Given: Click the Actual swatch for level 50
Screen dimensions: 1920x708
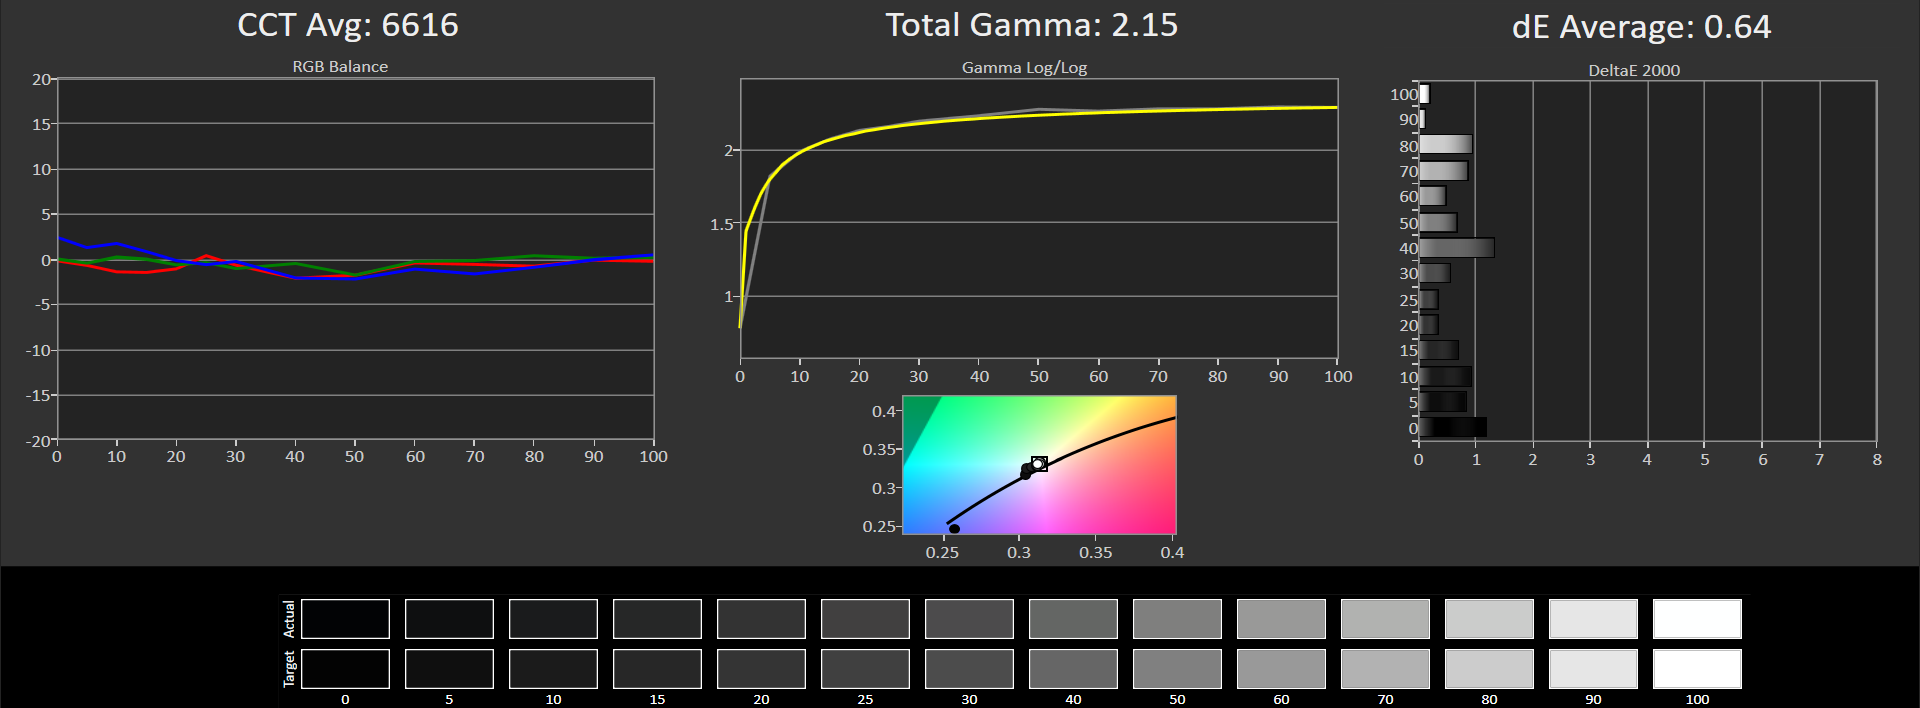Looking at the screenshot, I should click(1177, 619).
